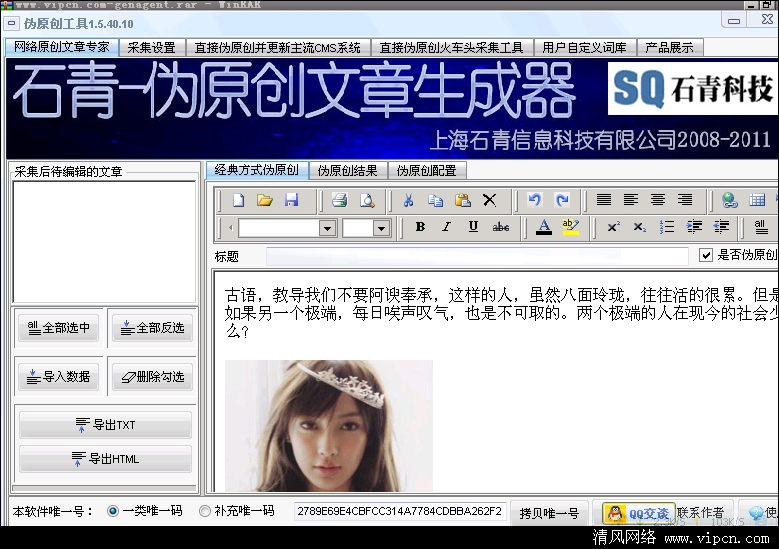
Task: Toggle italic formatting
Action: pyautogui.click(x=447, y=227)
